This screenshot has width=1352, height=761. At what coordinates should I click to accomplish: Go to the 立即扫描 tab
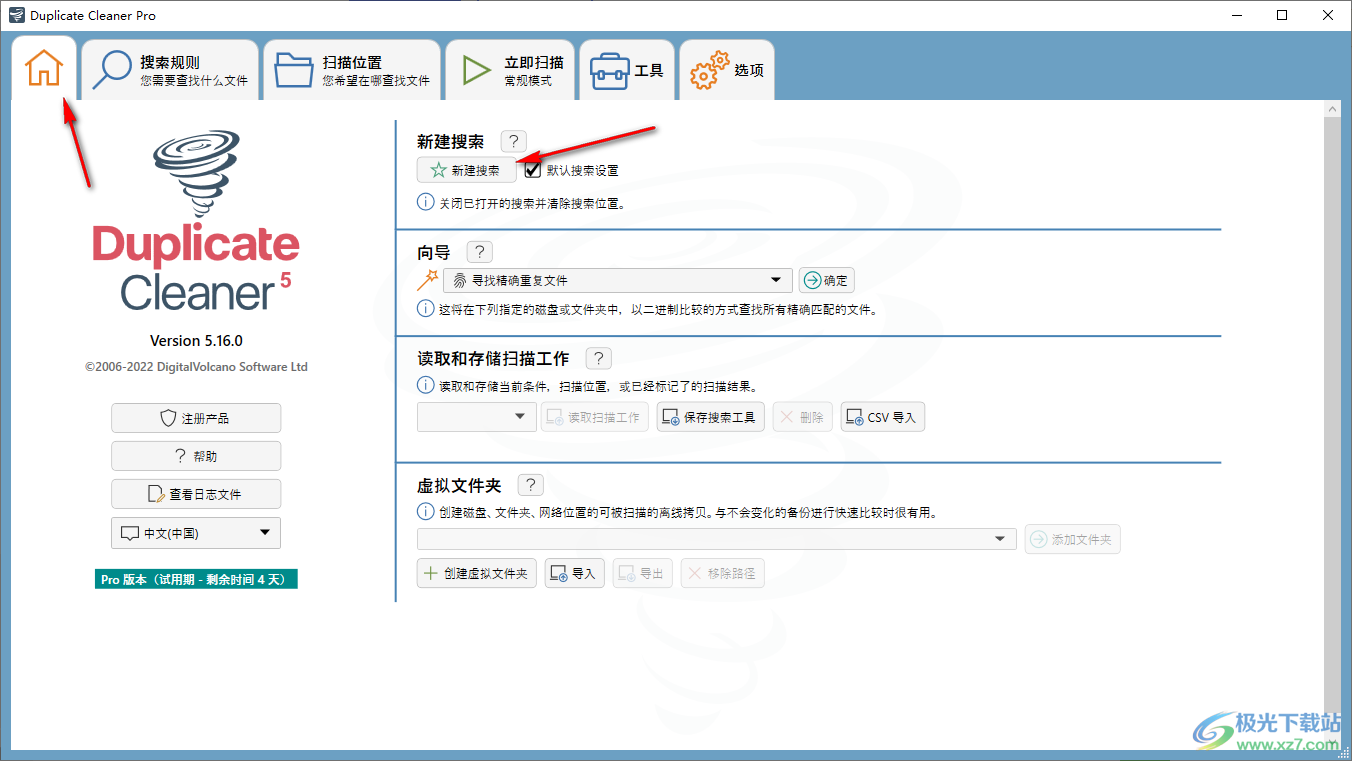pyautogui.click(x=511, y=70)
